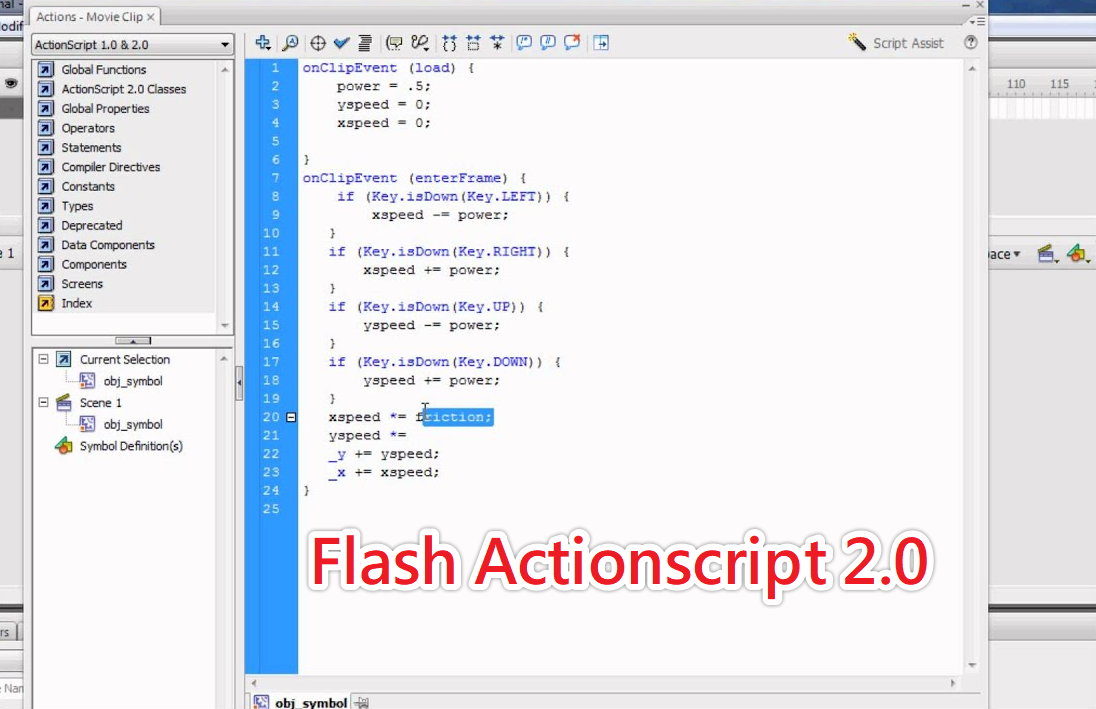Click the Scene 1 label in navigator

tap(100, 403)
